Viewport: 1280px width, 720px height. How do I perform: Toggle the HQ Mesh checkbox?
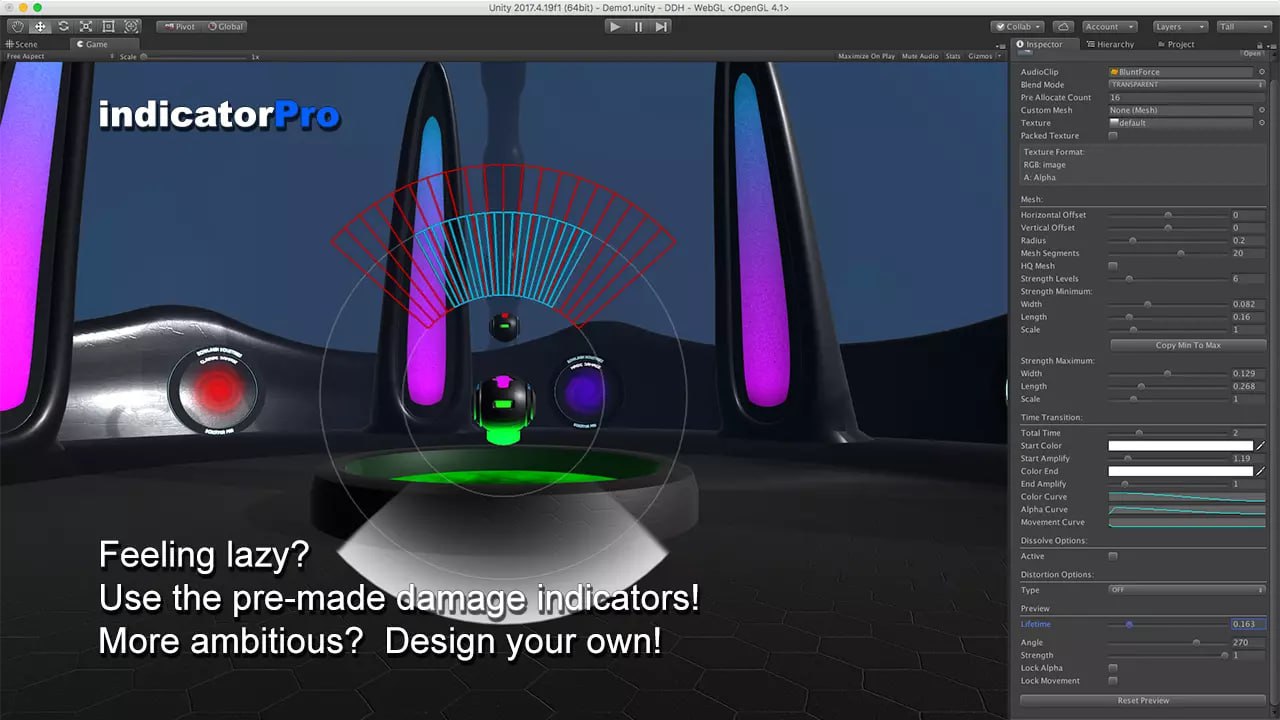point(1113,266)
